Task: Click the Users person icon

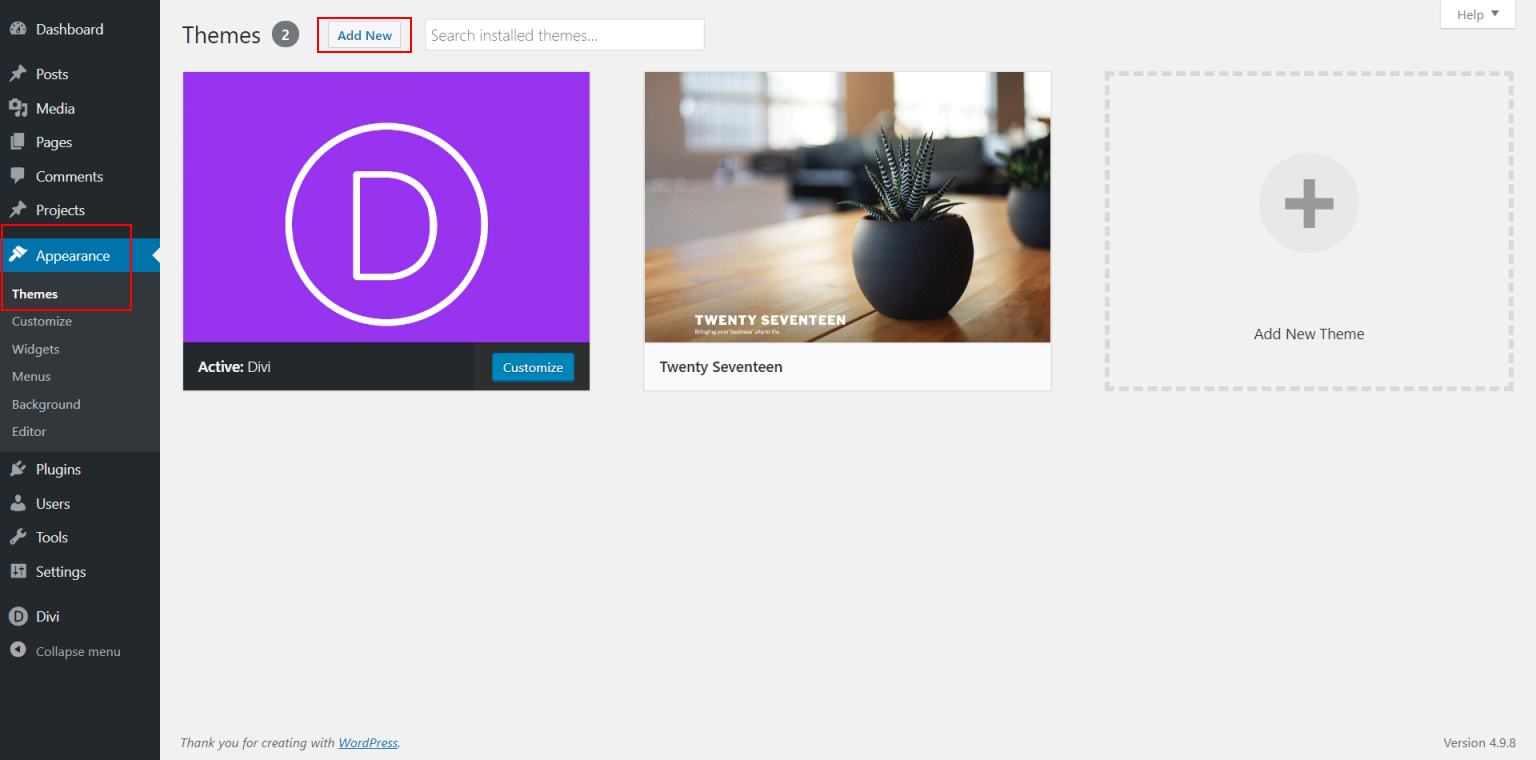Action: tap(17, 503)
